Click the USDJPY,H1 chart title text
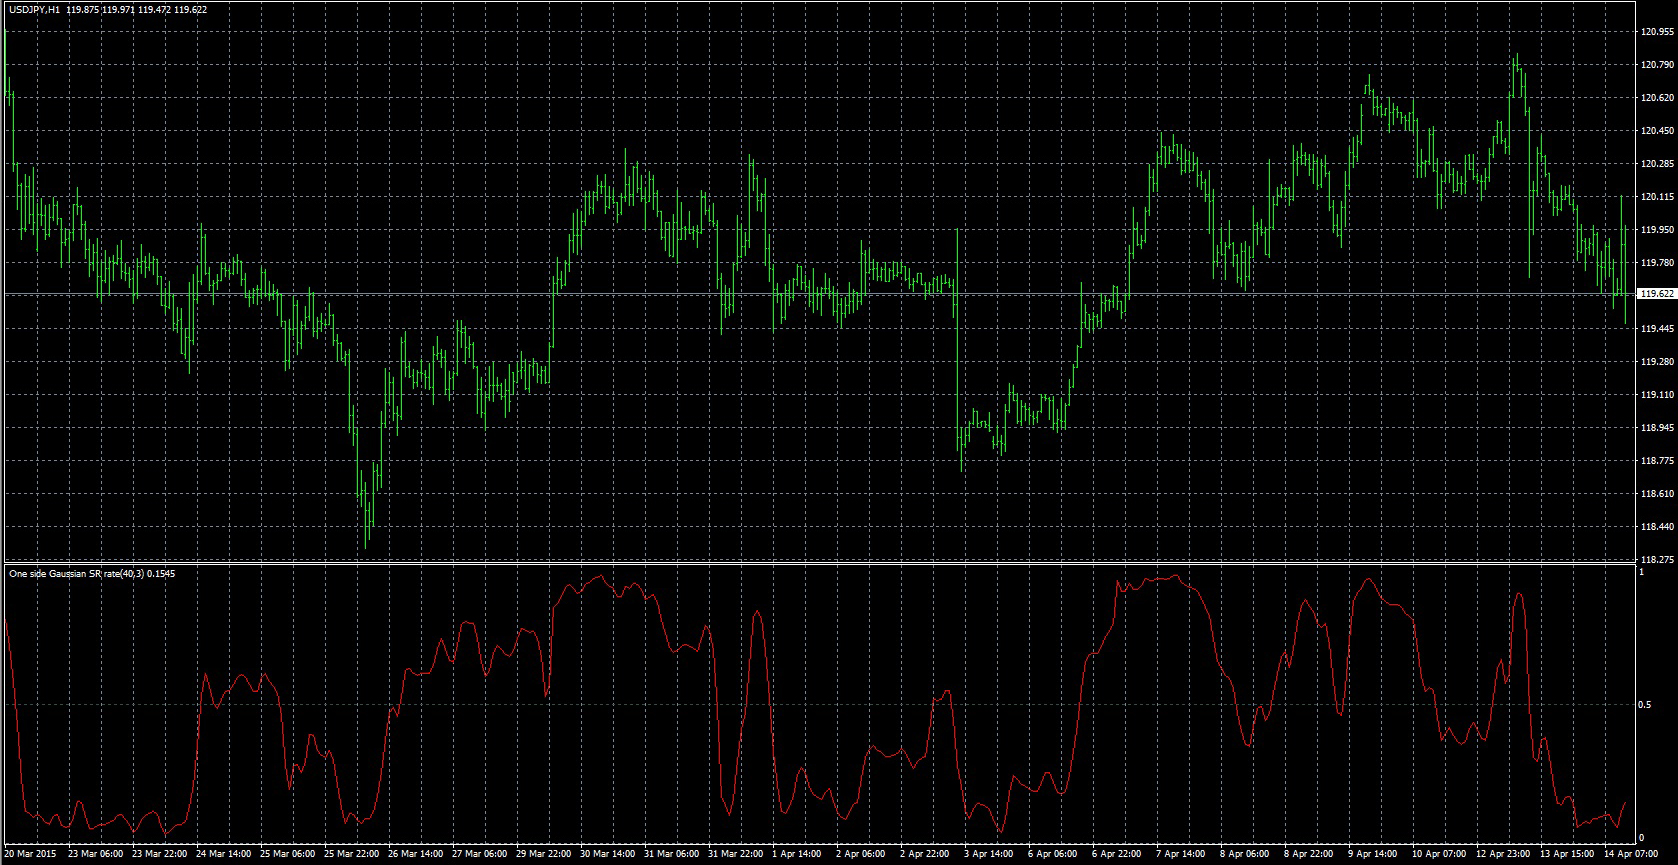1678x865 pixels. (x=34, y=9)
